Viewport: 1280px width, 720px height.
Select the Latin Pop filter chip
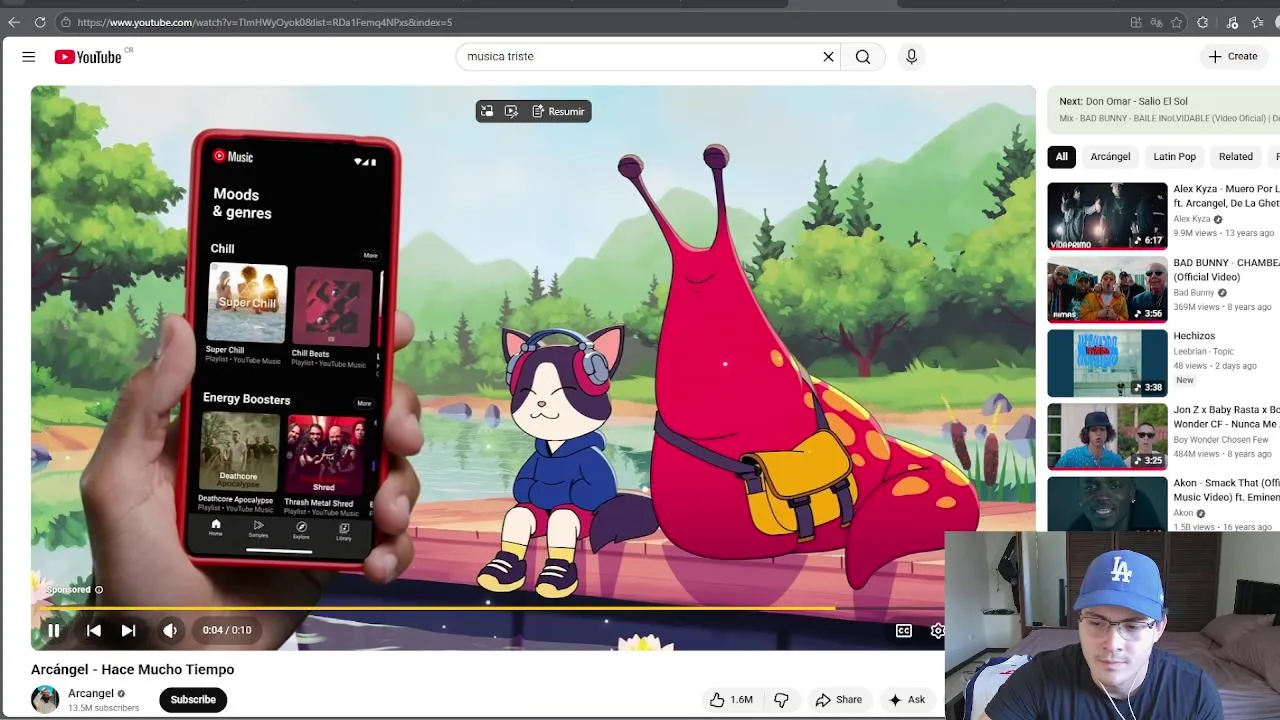[x=1174, y=157]
